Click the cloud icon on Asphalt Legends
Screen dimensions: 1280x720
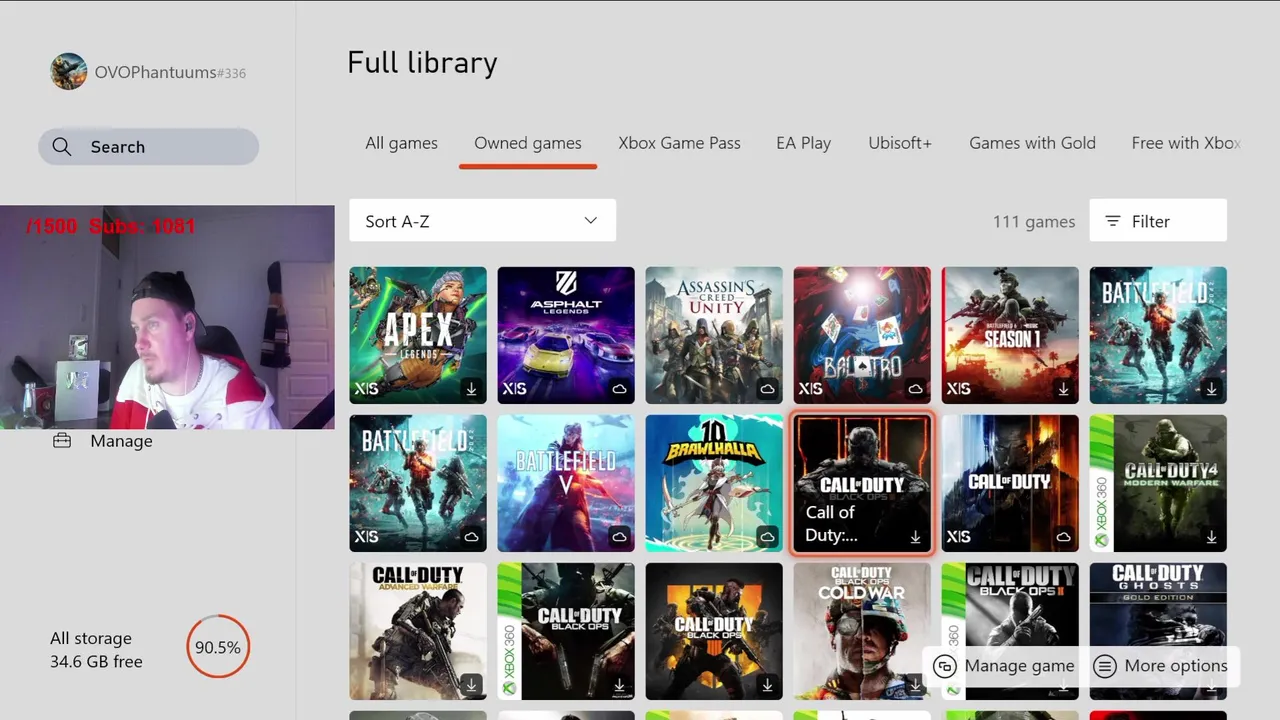coord(619,388)
